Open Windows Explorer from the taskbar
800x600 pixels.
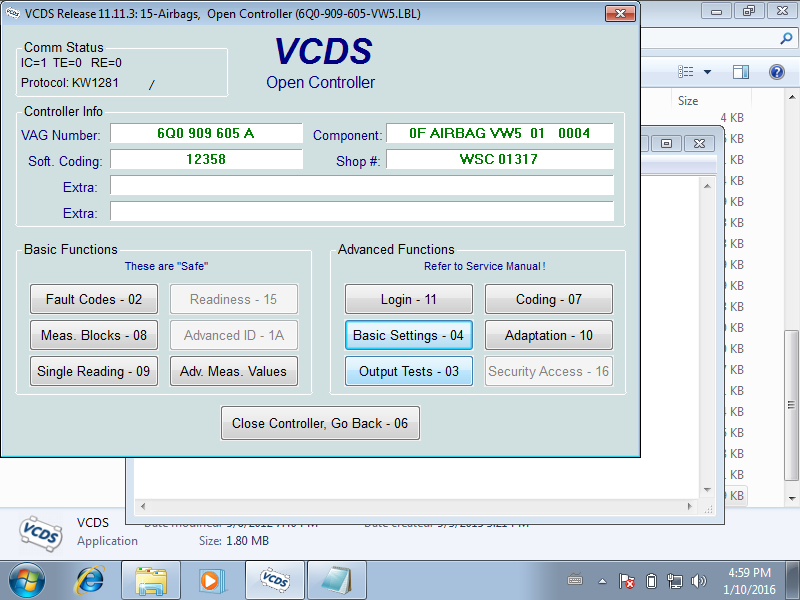pos(152,580)
